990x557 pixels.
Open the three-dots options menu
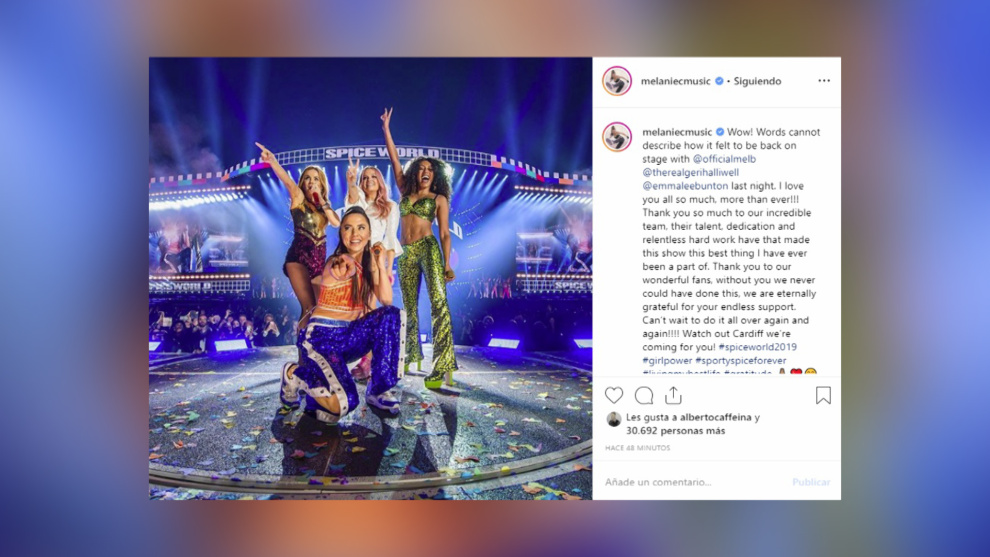tap(824, 81)
